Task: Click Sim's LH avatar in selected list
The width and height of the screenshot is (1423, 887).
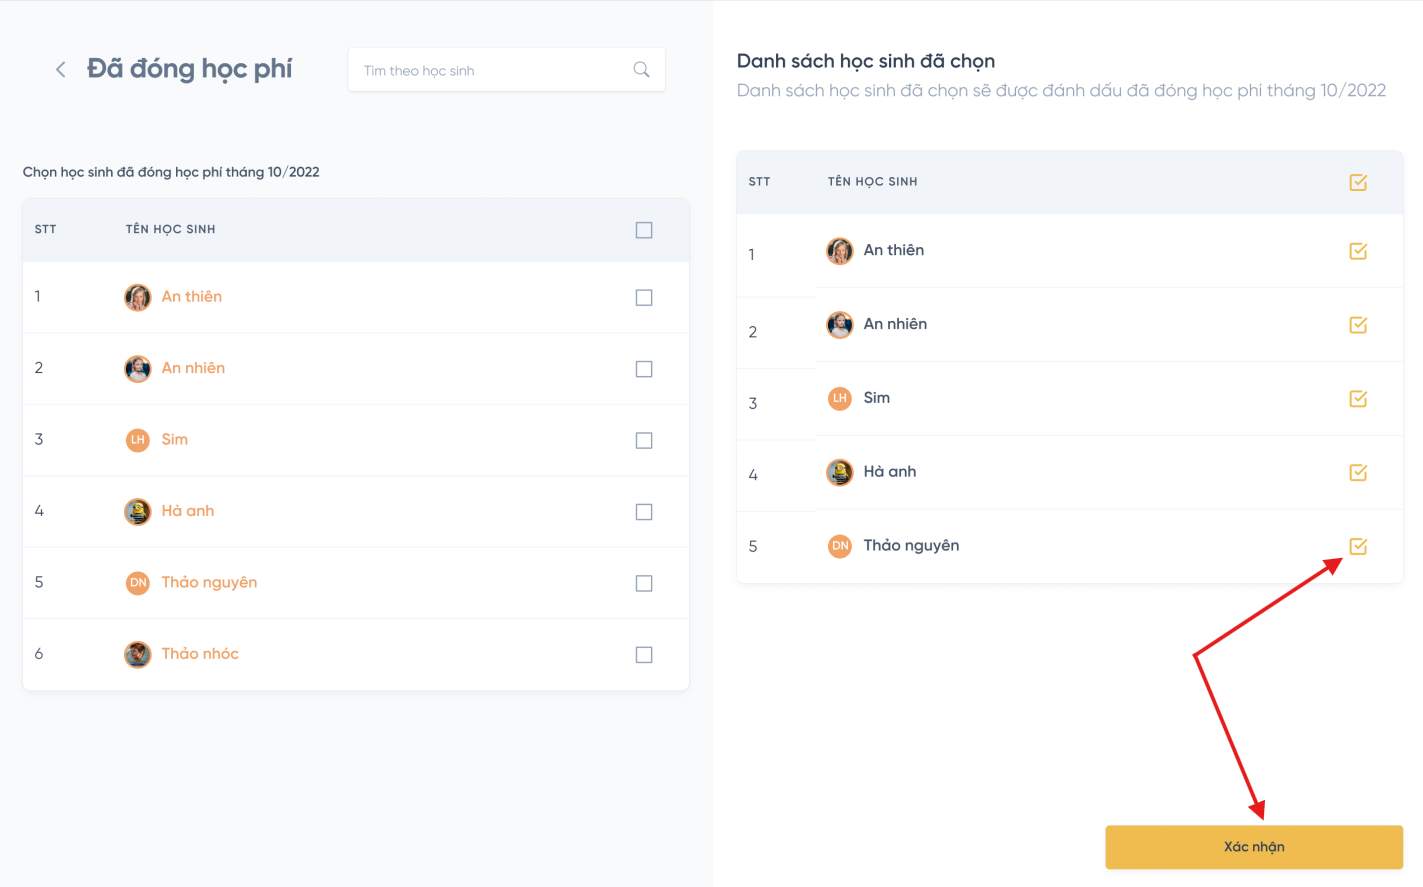Action: pos(840,399)
